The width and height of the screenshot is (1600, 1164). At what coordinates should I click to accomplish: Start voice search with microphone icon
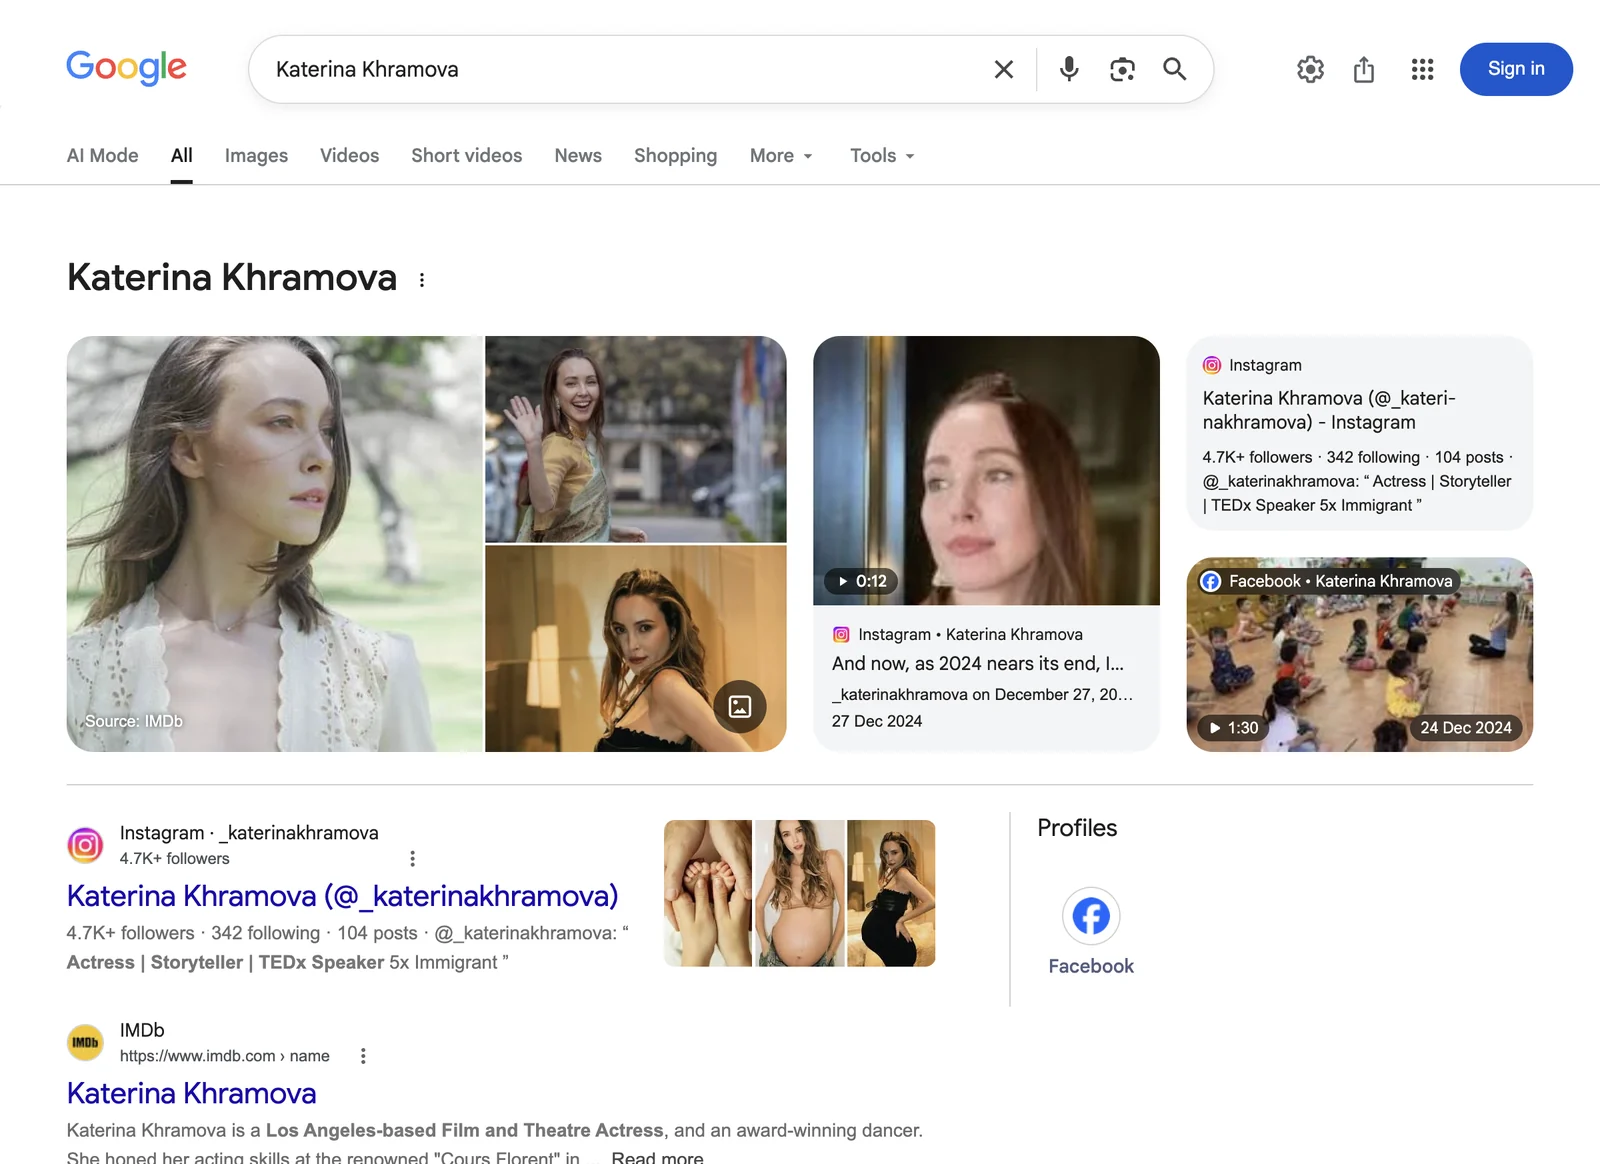[1069, 69]
